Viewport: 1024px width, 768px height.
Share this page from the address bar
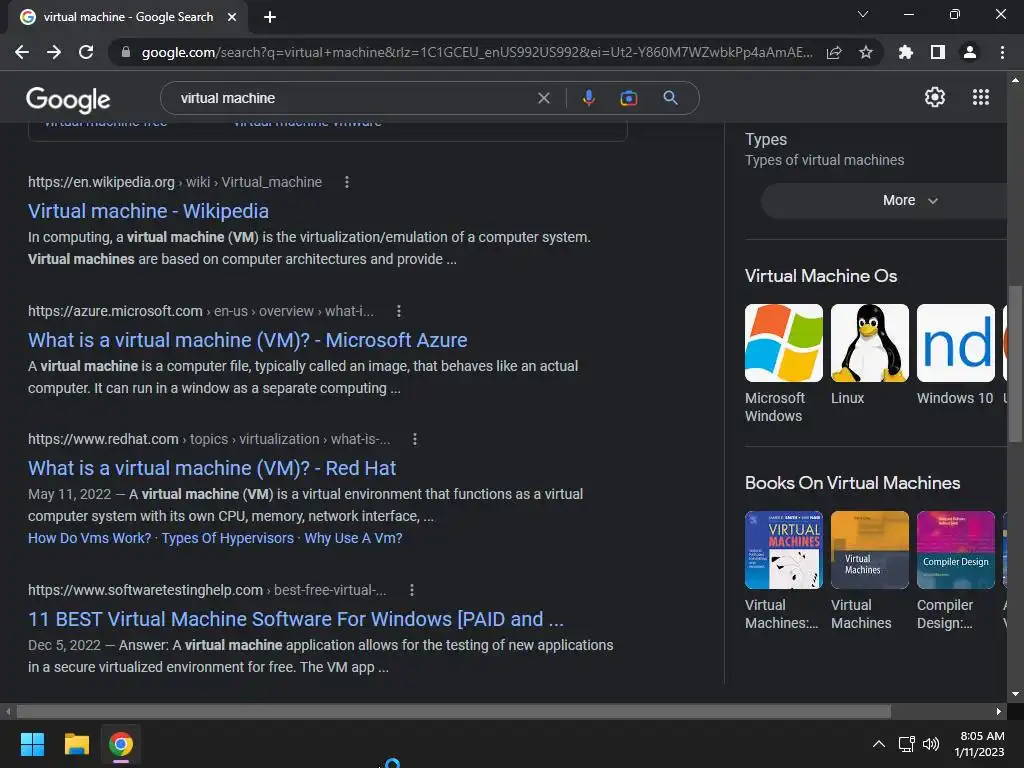(x=834, y=52)
